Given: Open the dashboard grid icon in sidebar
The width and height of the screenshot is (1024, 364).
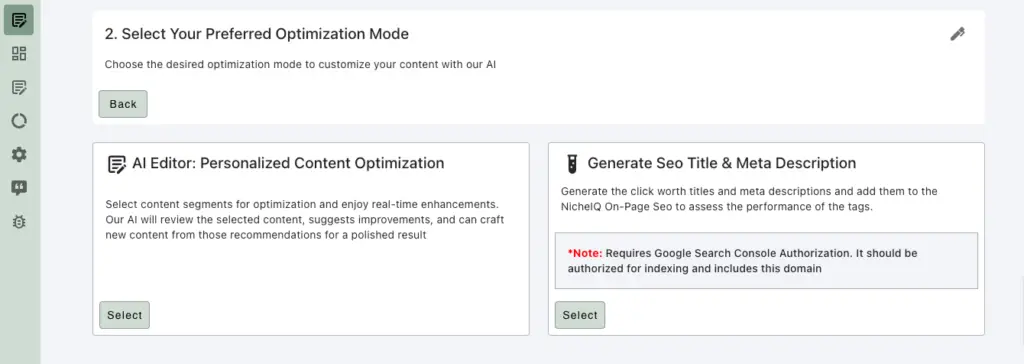Looking at the screenshot, I should point(19,54).
